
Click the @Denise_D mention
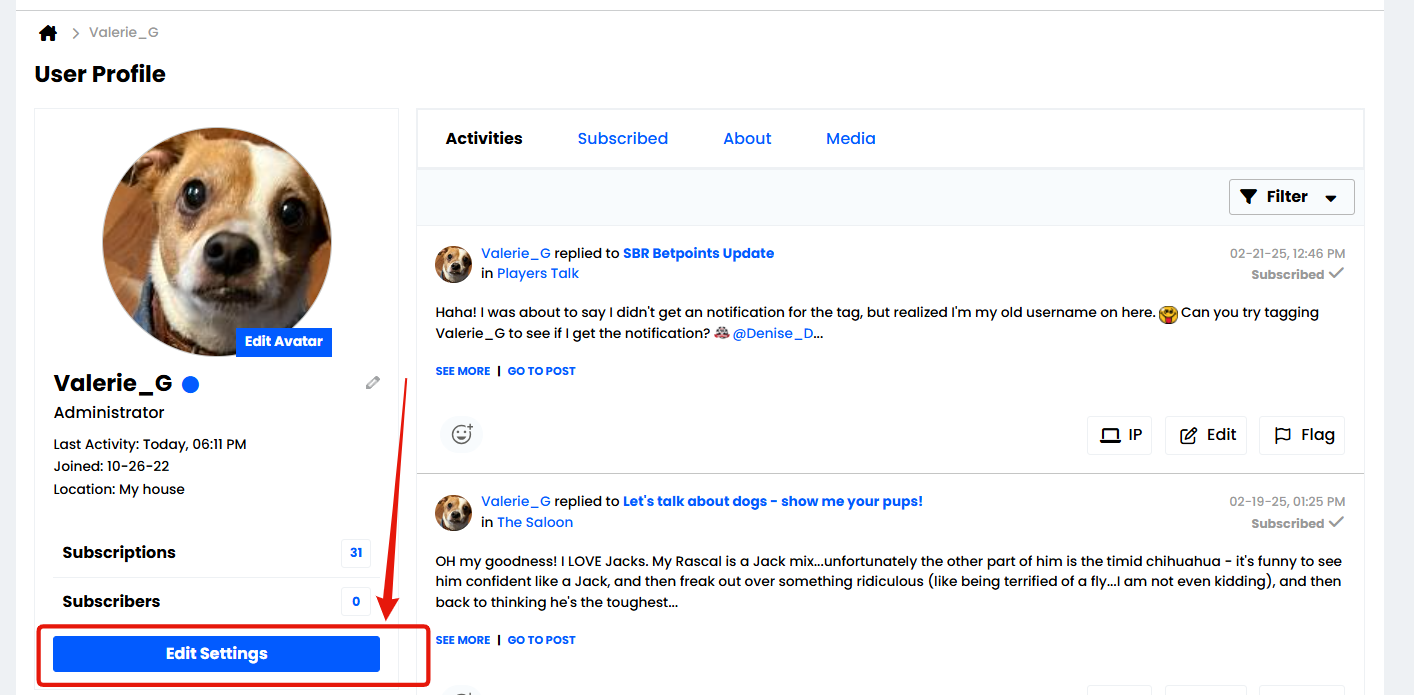(773, 333)
